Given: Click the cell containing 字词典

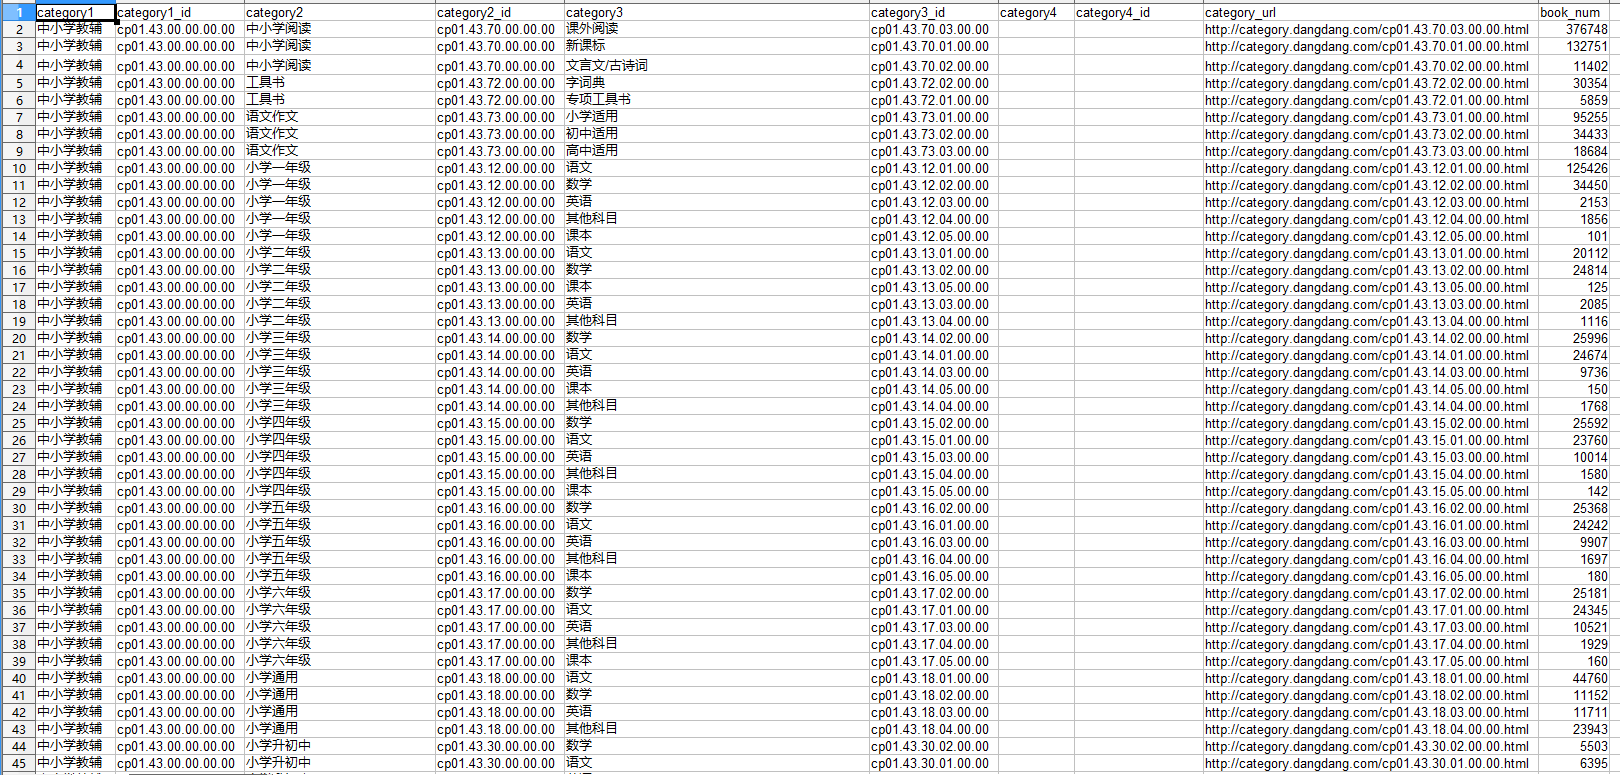Looking at the screenshot, I should [717, 83].
